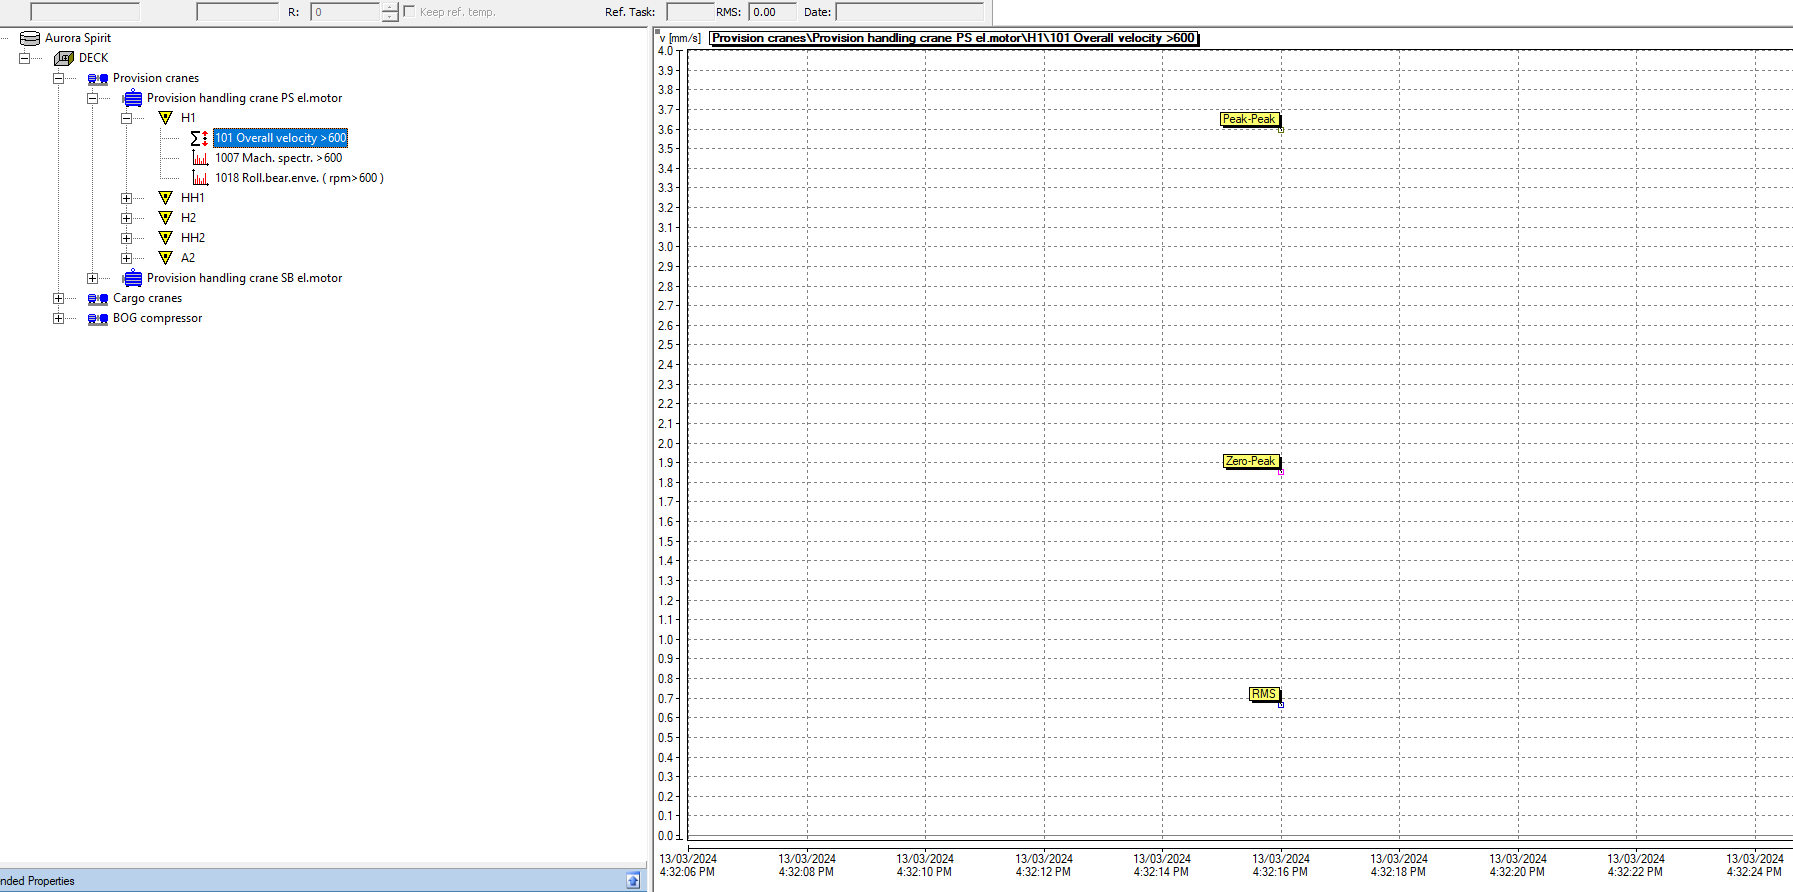The width and height of the screenshot is (1793, 892).
Task: Click the Aurora Spirit database icon
Action: click(30, 38)
